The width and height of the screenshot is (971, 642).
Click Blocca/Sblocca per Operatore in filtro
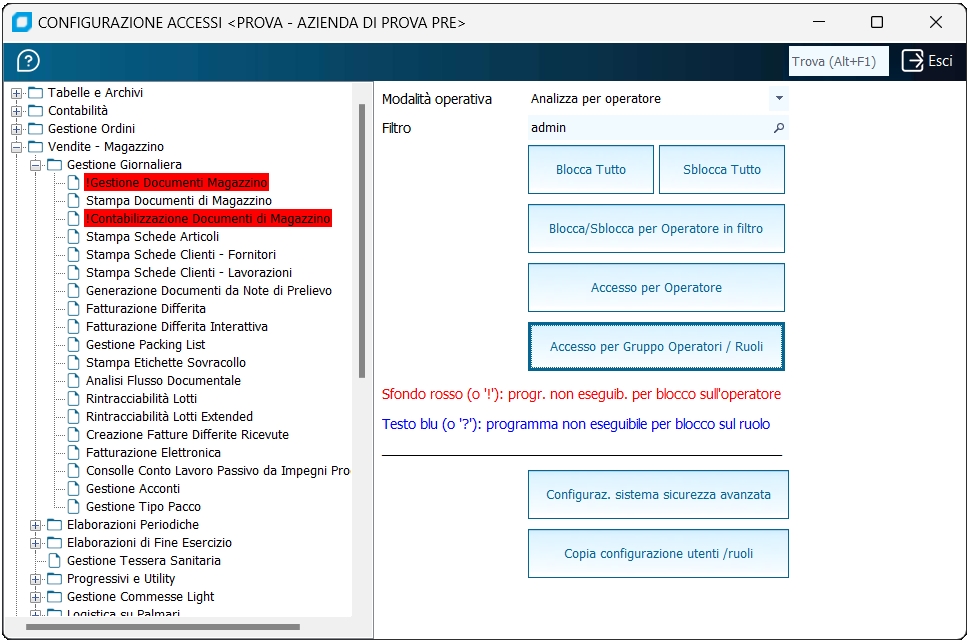tap(656, 228)
